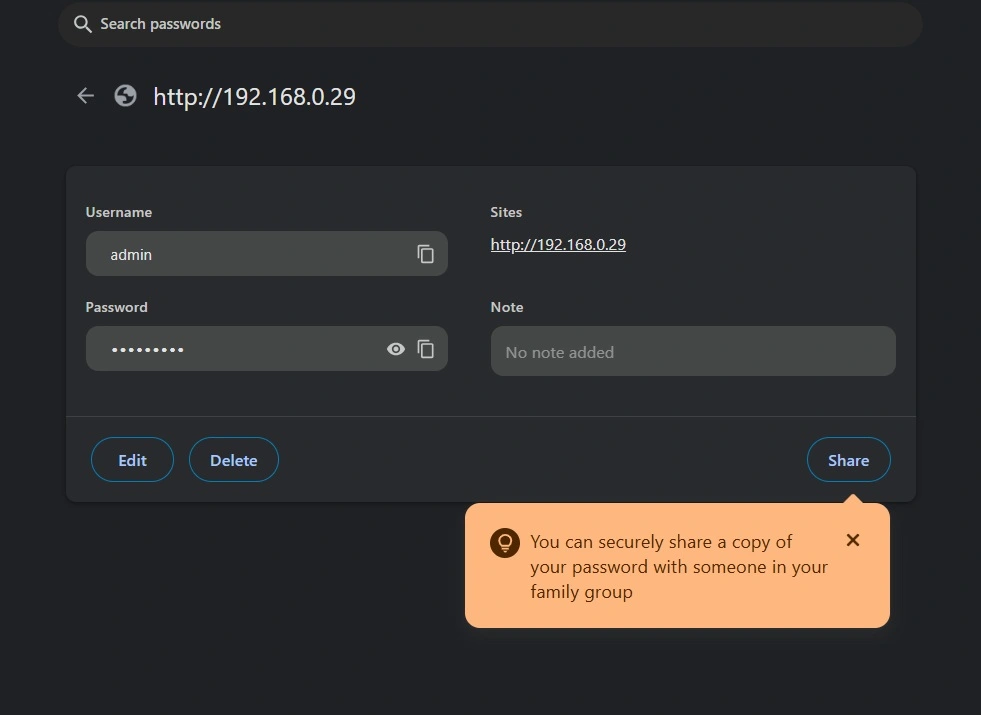The width and height of the screenshot is (981, 715).
Task: Click the globe site icon beside the URL
Action: (124, 95)
